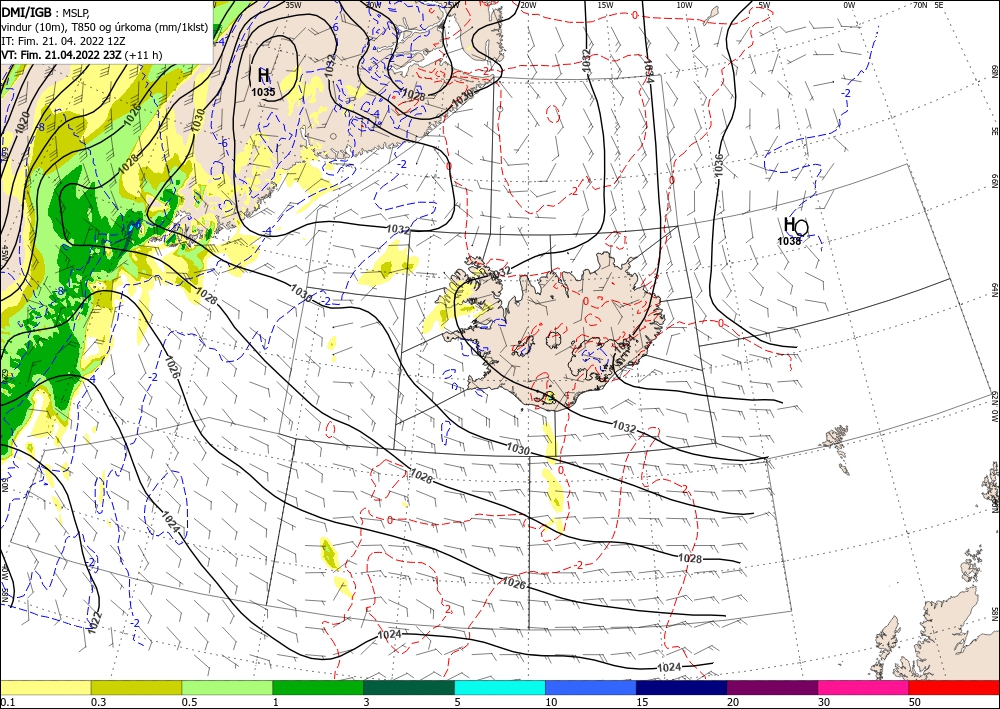Select the navy 15–20 legend color

click(x=682, y=687)
